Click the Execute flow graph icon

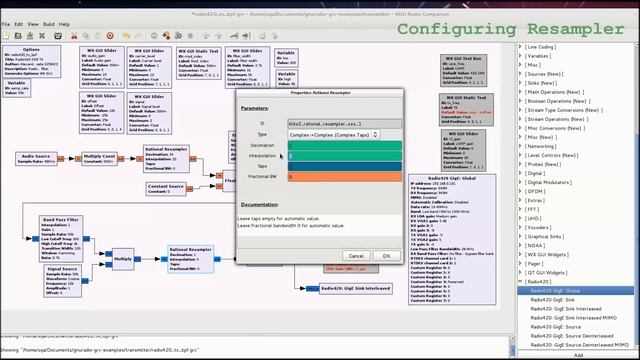178,36
